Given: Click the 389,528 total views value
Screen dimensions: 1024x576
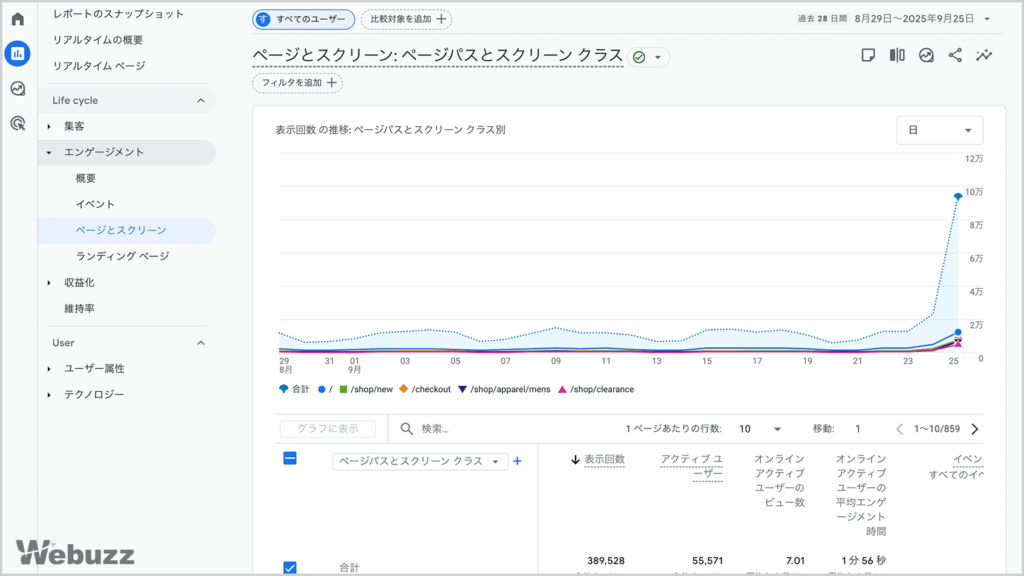Looking at the screenshot, I should tap(605, 560).
